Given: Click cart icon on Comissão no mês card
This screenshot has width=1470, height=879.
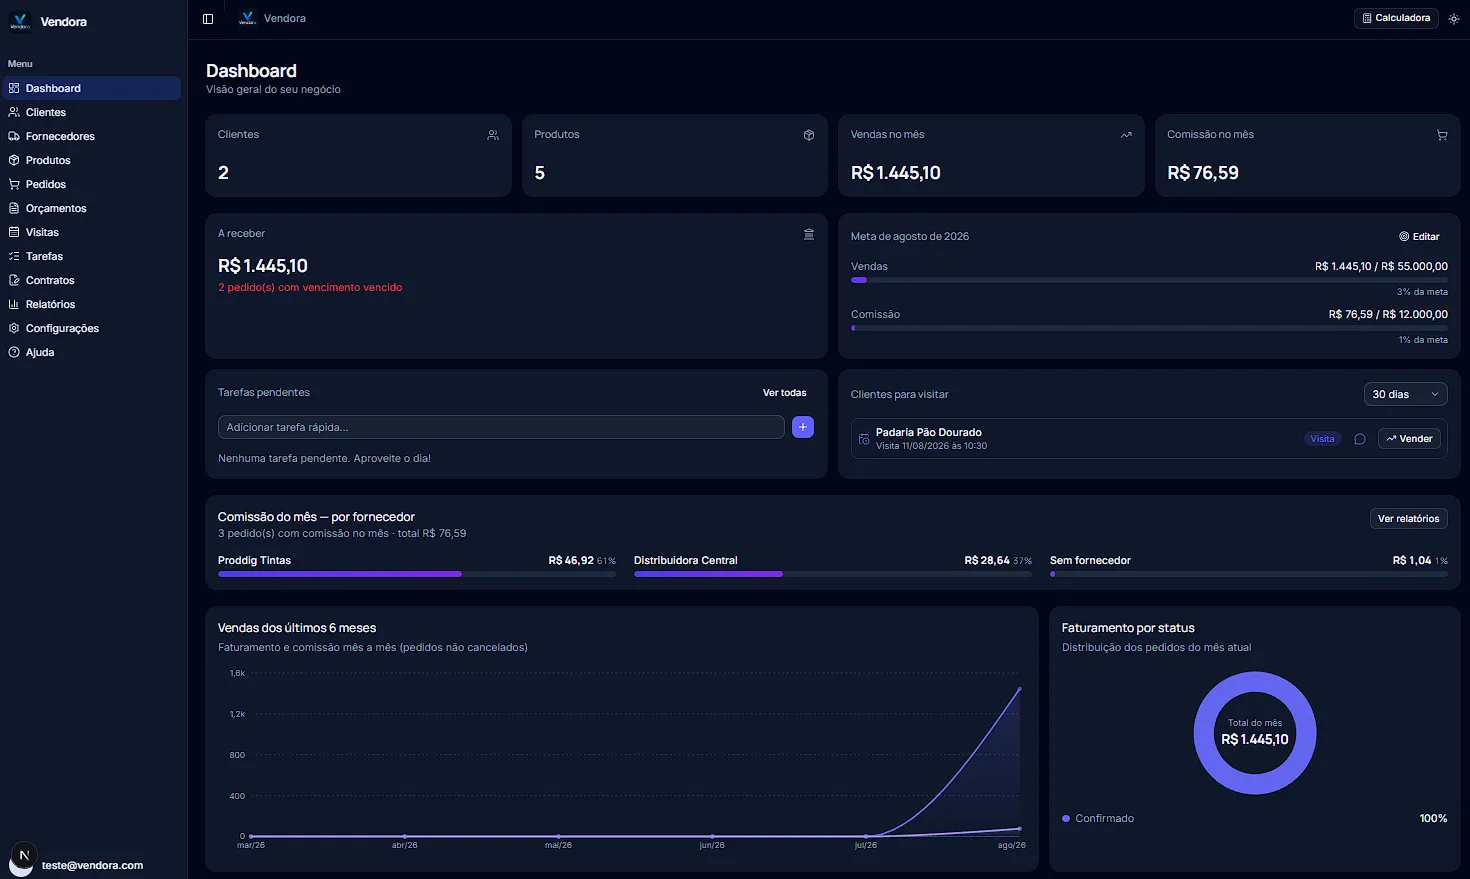Looking at the screenshot, I should [x=1442, y=135].
